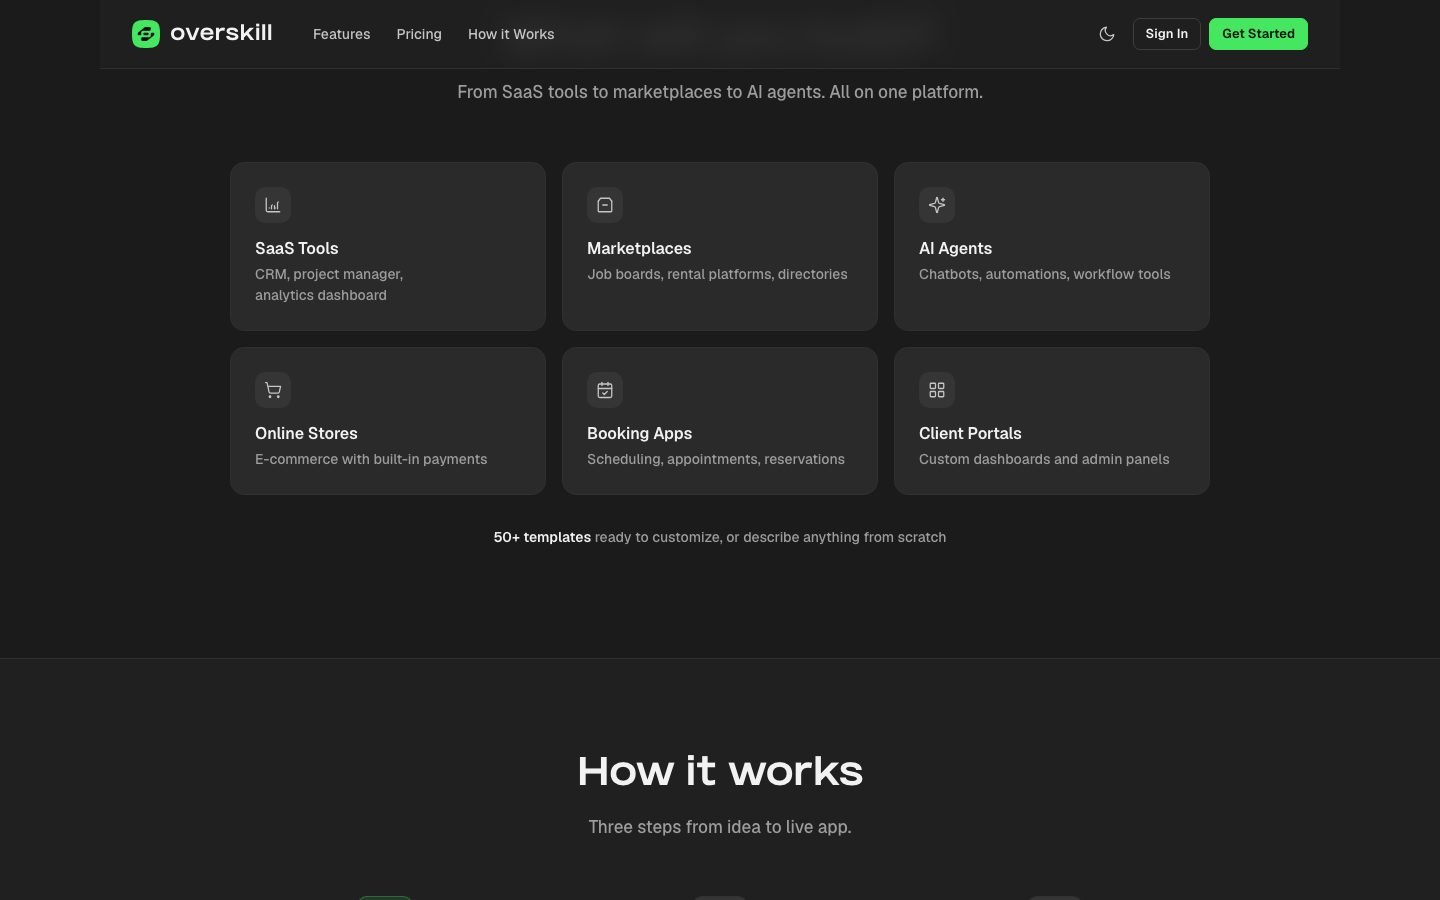The image size is (1440, 900).
Task: Click 'Chatbots, automations, workflow tools' text
Action: click(1045, 274)
